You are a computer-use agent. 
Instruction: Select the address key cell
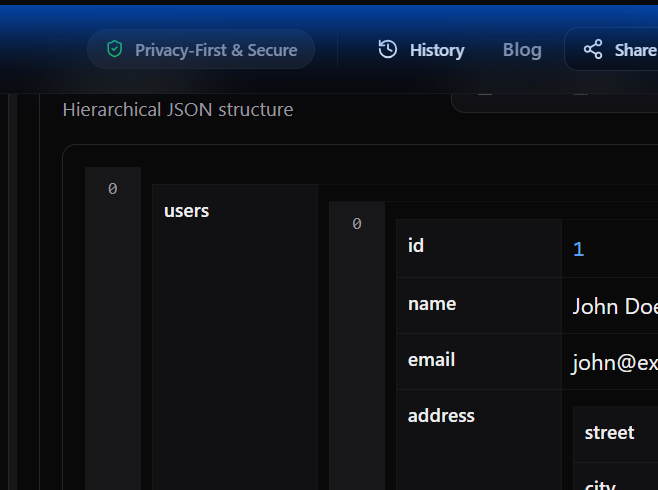click(441, 416)
